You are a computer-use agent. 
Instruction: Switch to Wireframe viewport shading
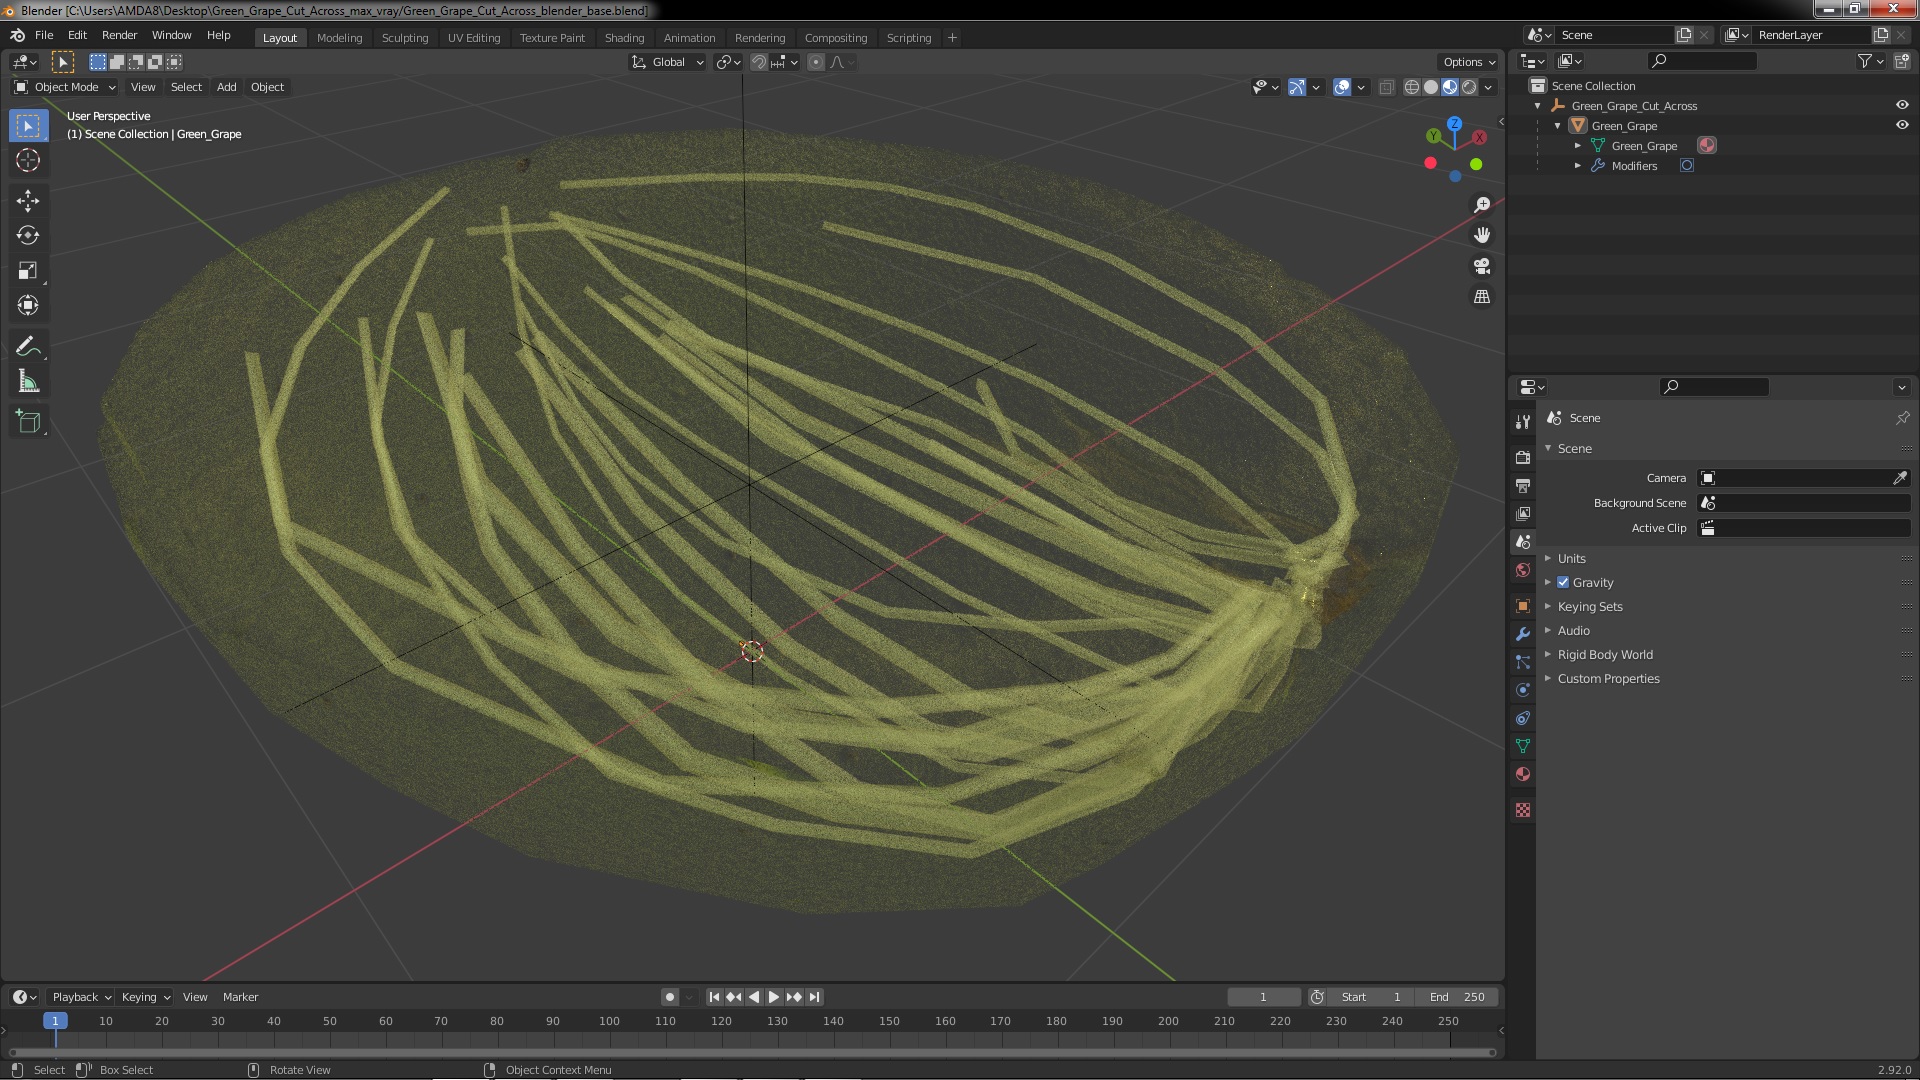coord(1412,87)
